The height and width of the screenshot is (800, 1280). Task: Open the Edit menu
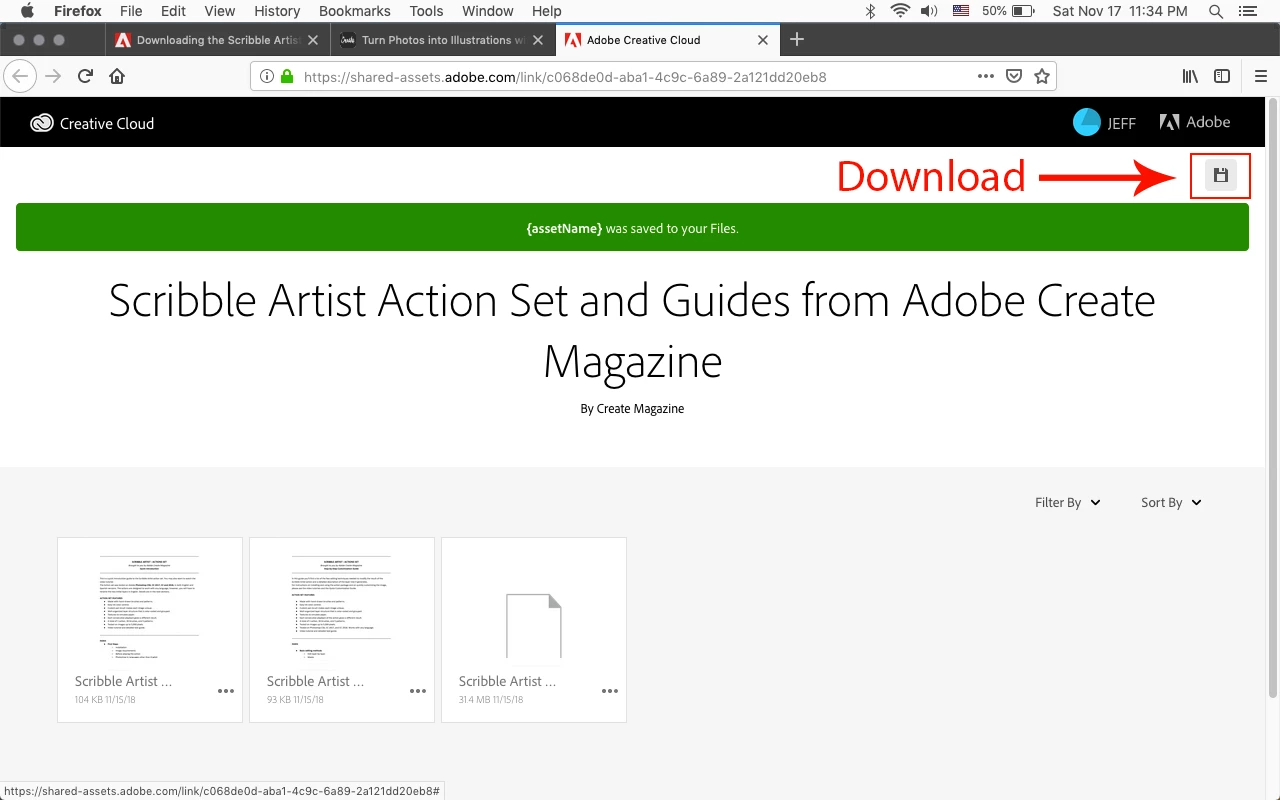coord(173,11)
